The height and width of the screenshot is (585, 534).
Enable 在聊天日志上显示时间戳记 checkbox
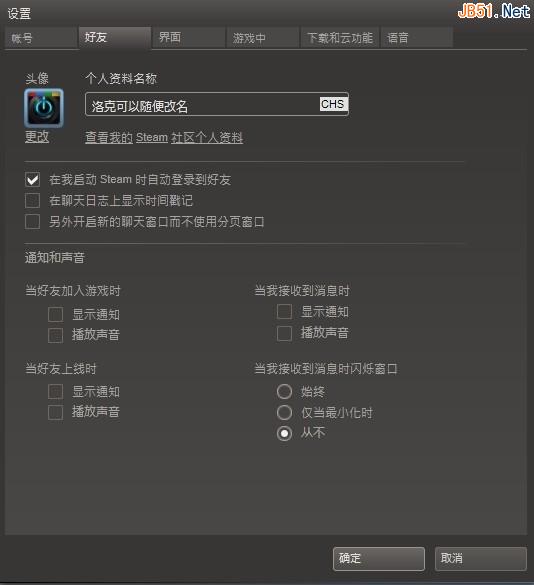[32, 200]
